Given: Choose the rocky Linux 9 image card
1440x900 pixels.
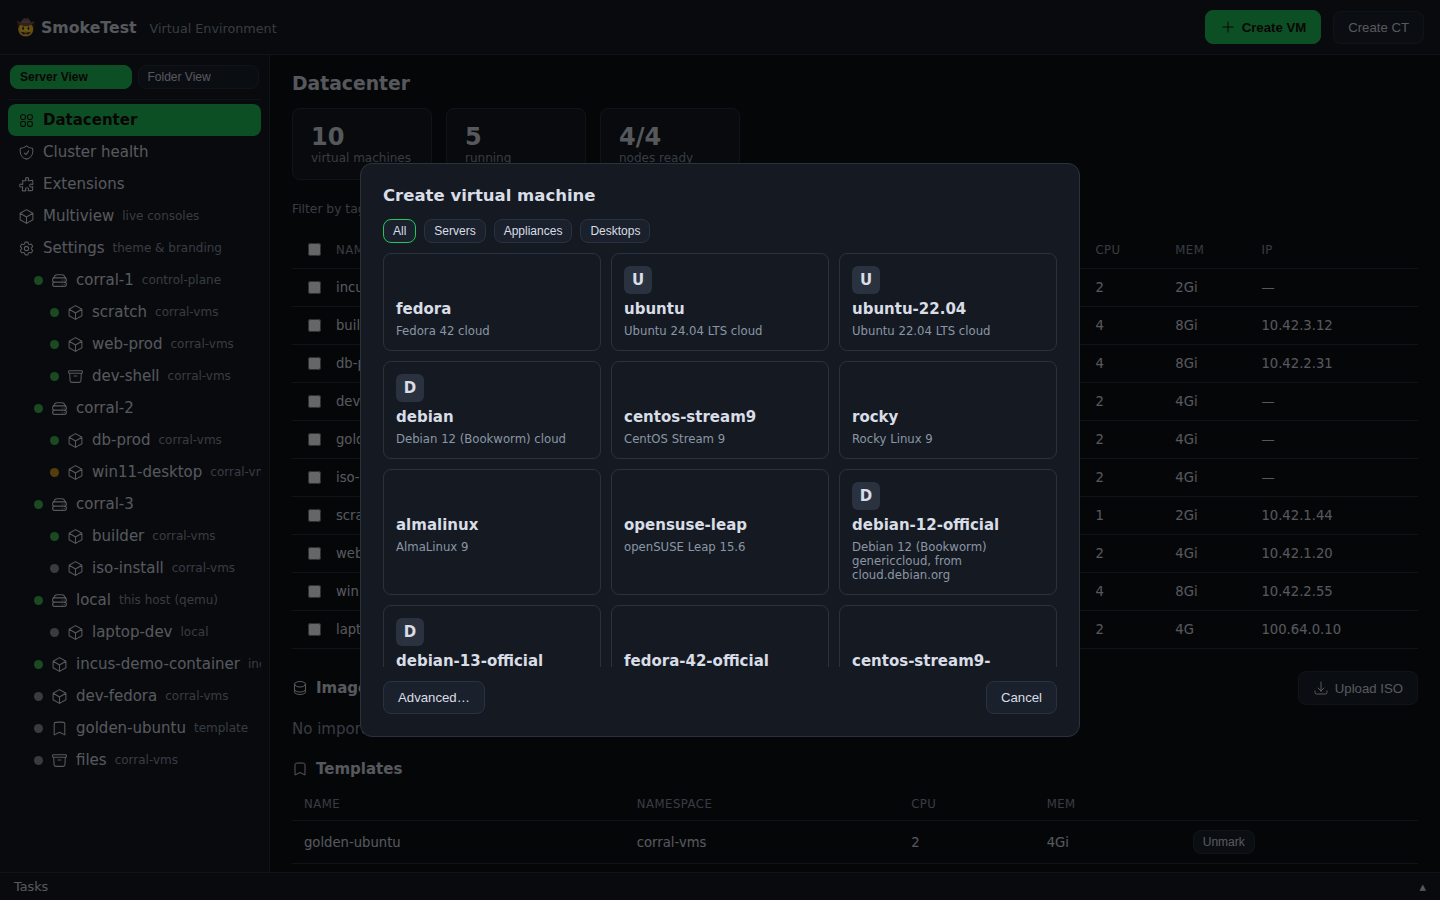Looking at the screenshot, I should [948, 410].
